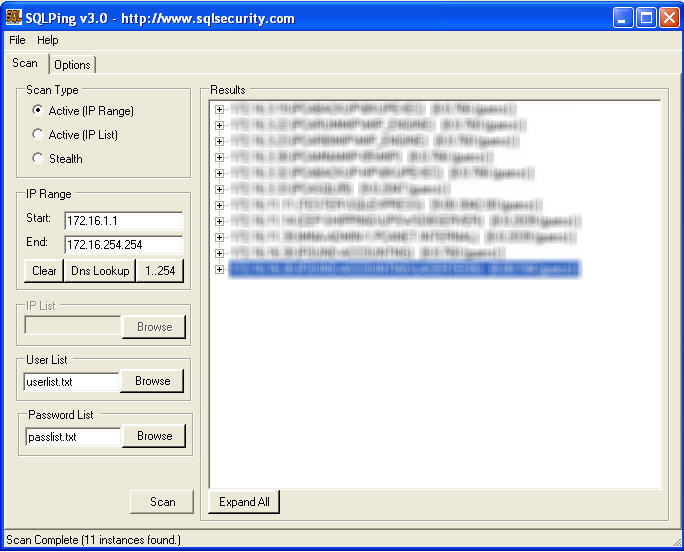
Task: Switch to the Options tab
Action: tap(72, 65)
